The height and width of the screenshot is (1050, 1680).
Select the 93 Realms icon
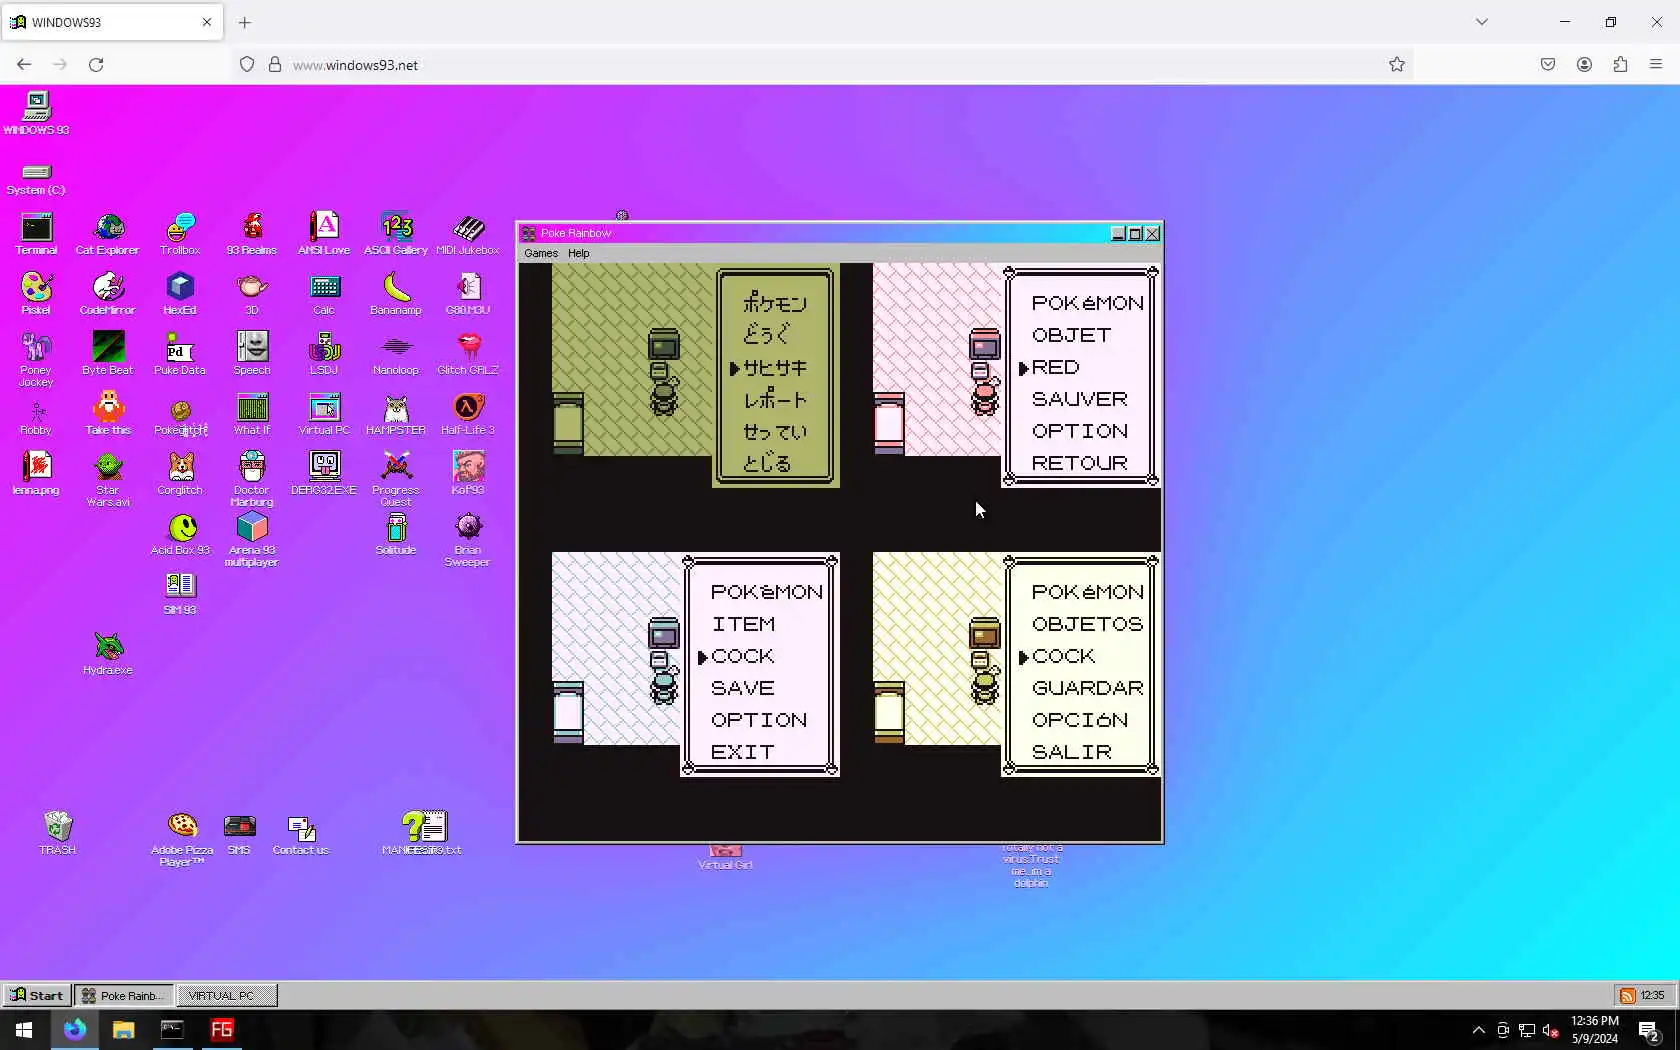click(252, 234)
